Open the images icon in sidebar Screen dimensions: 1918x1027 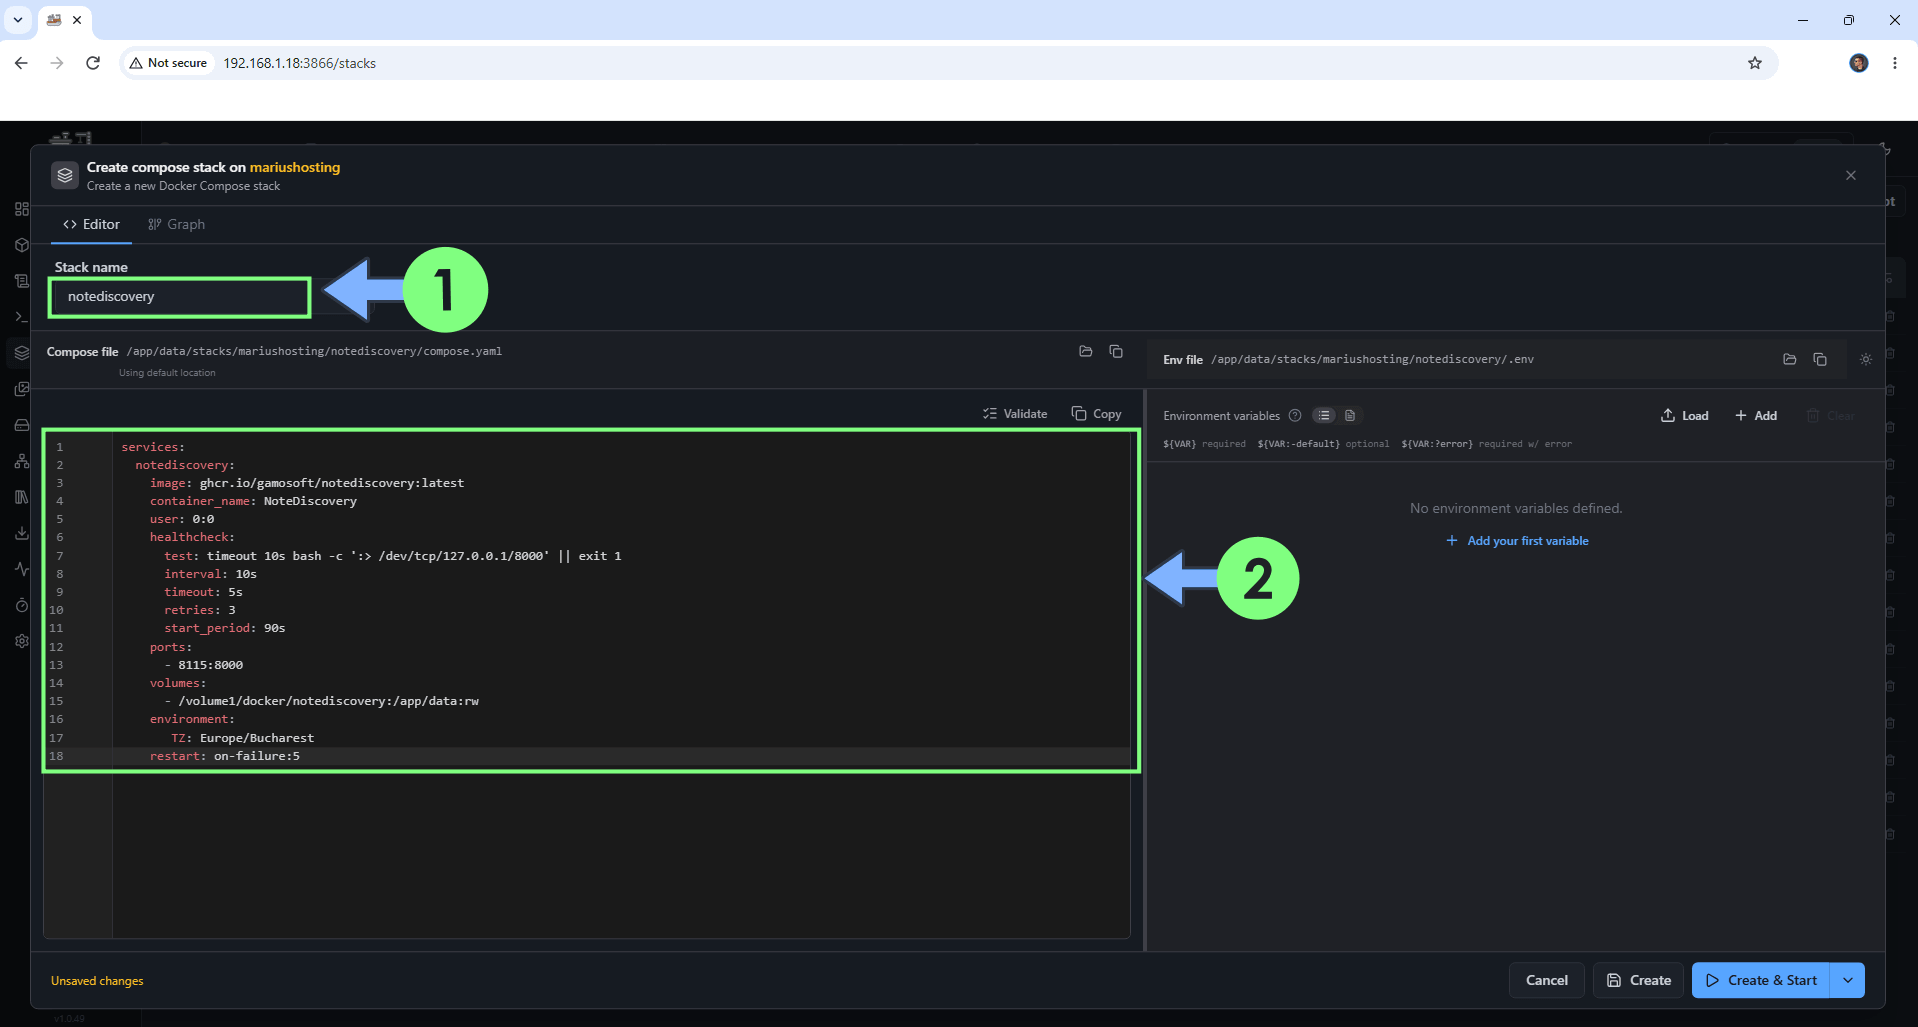click(x=22, y=389)
